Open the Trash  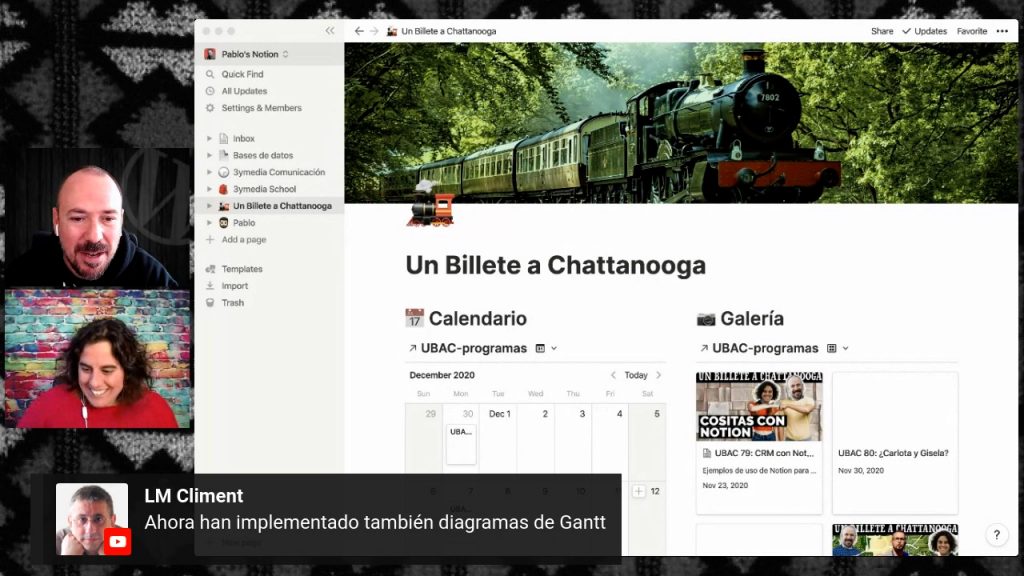tap(230, 302)
